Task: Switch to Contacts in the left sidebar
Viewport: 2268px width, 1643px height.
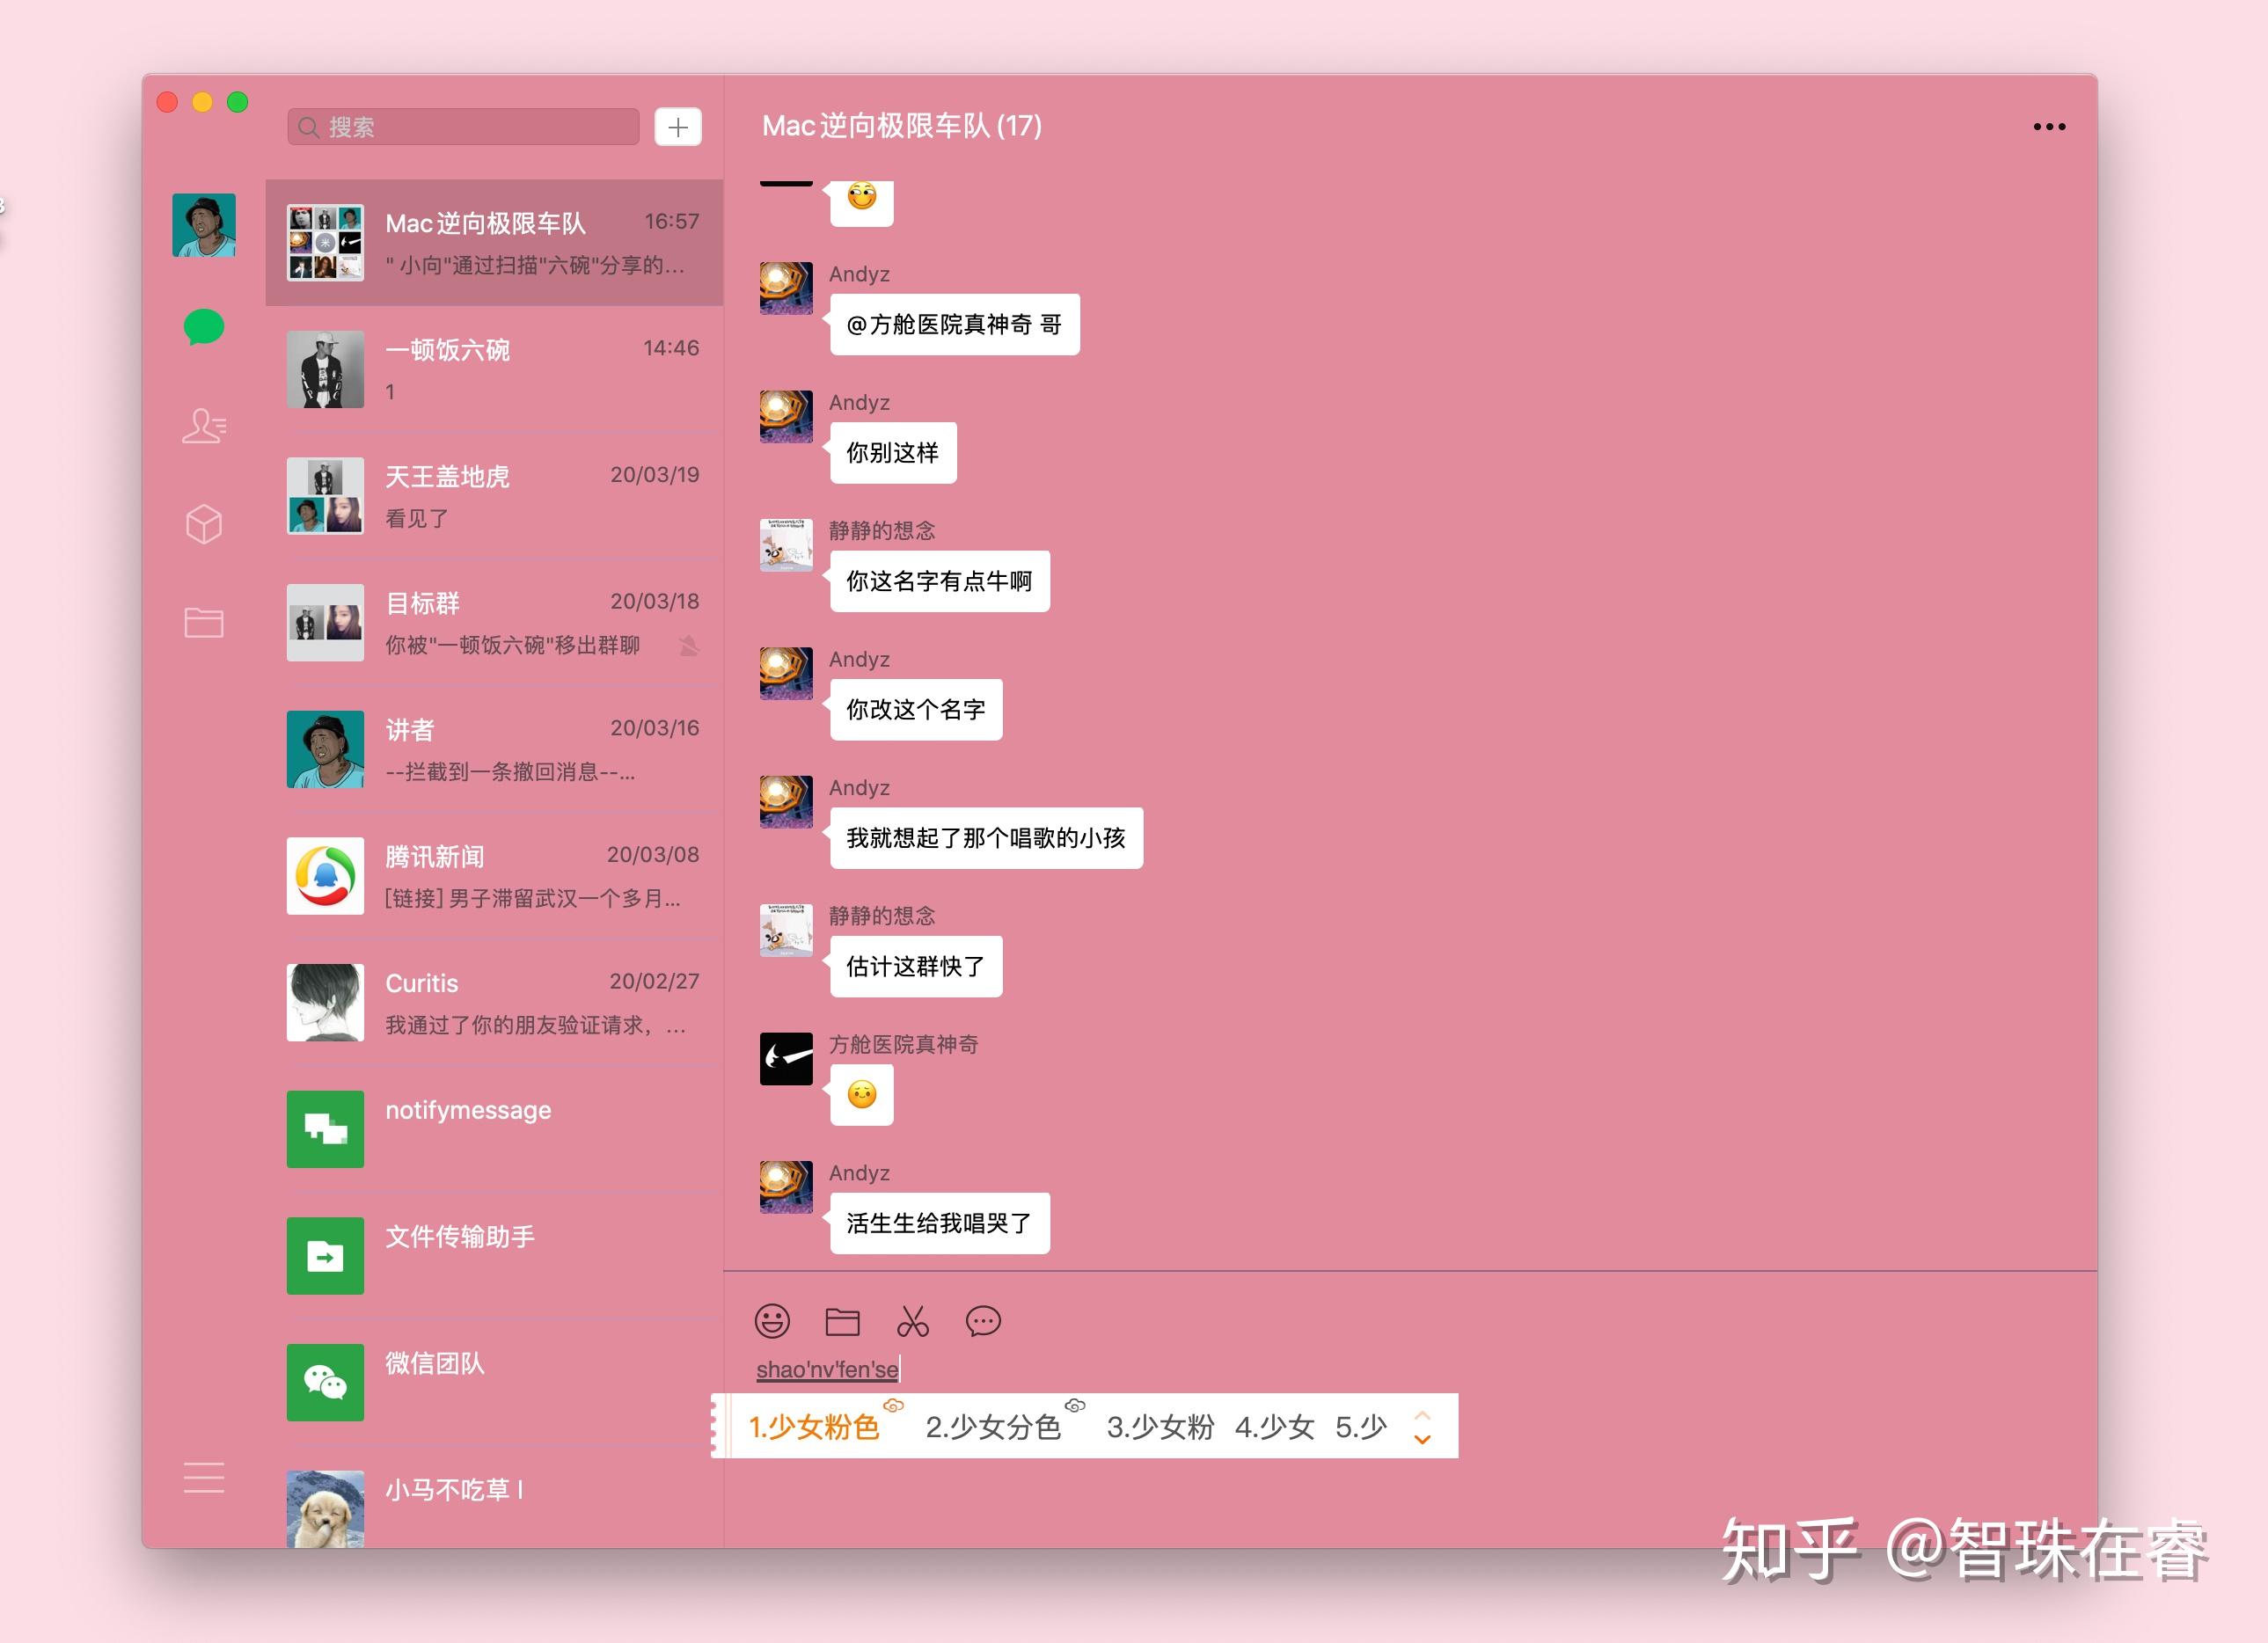Action: coord(204,427)
